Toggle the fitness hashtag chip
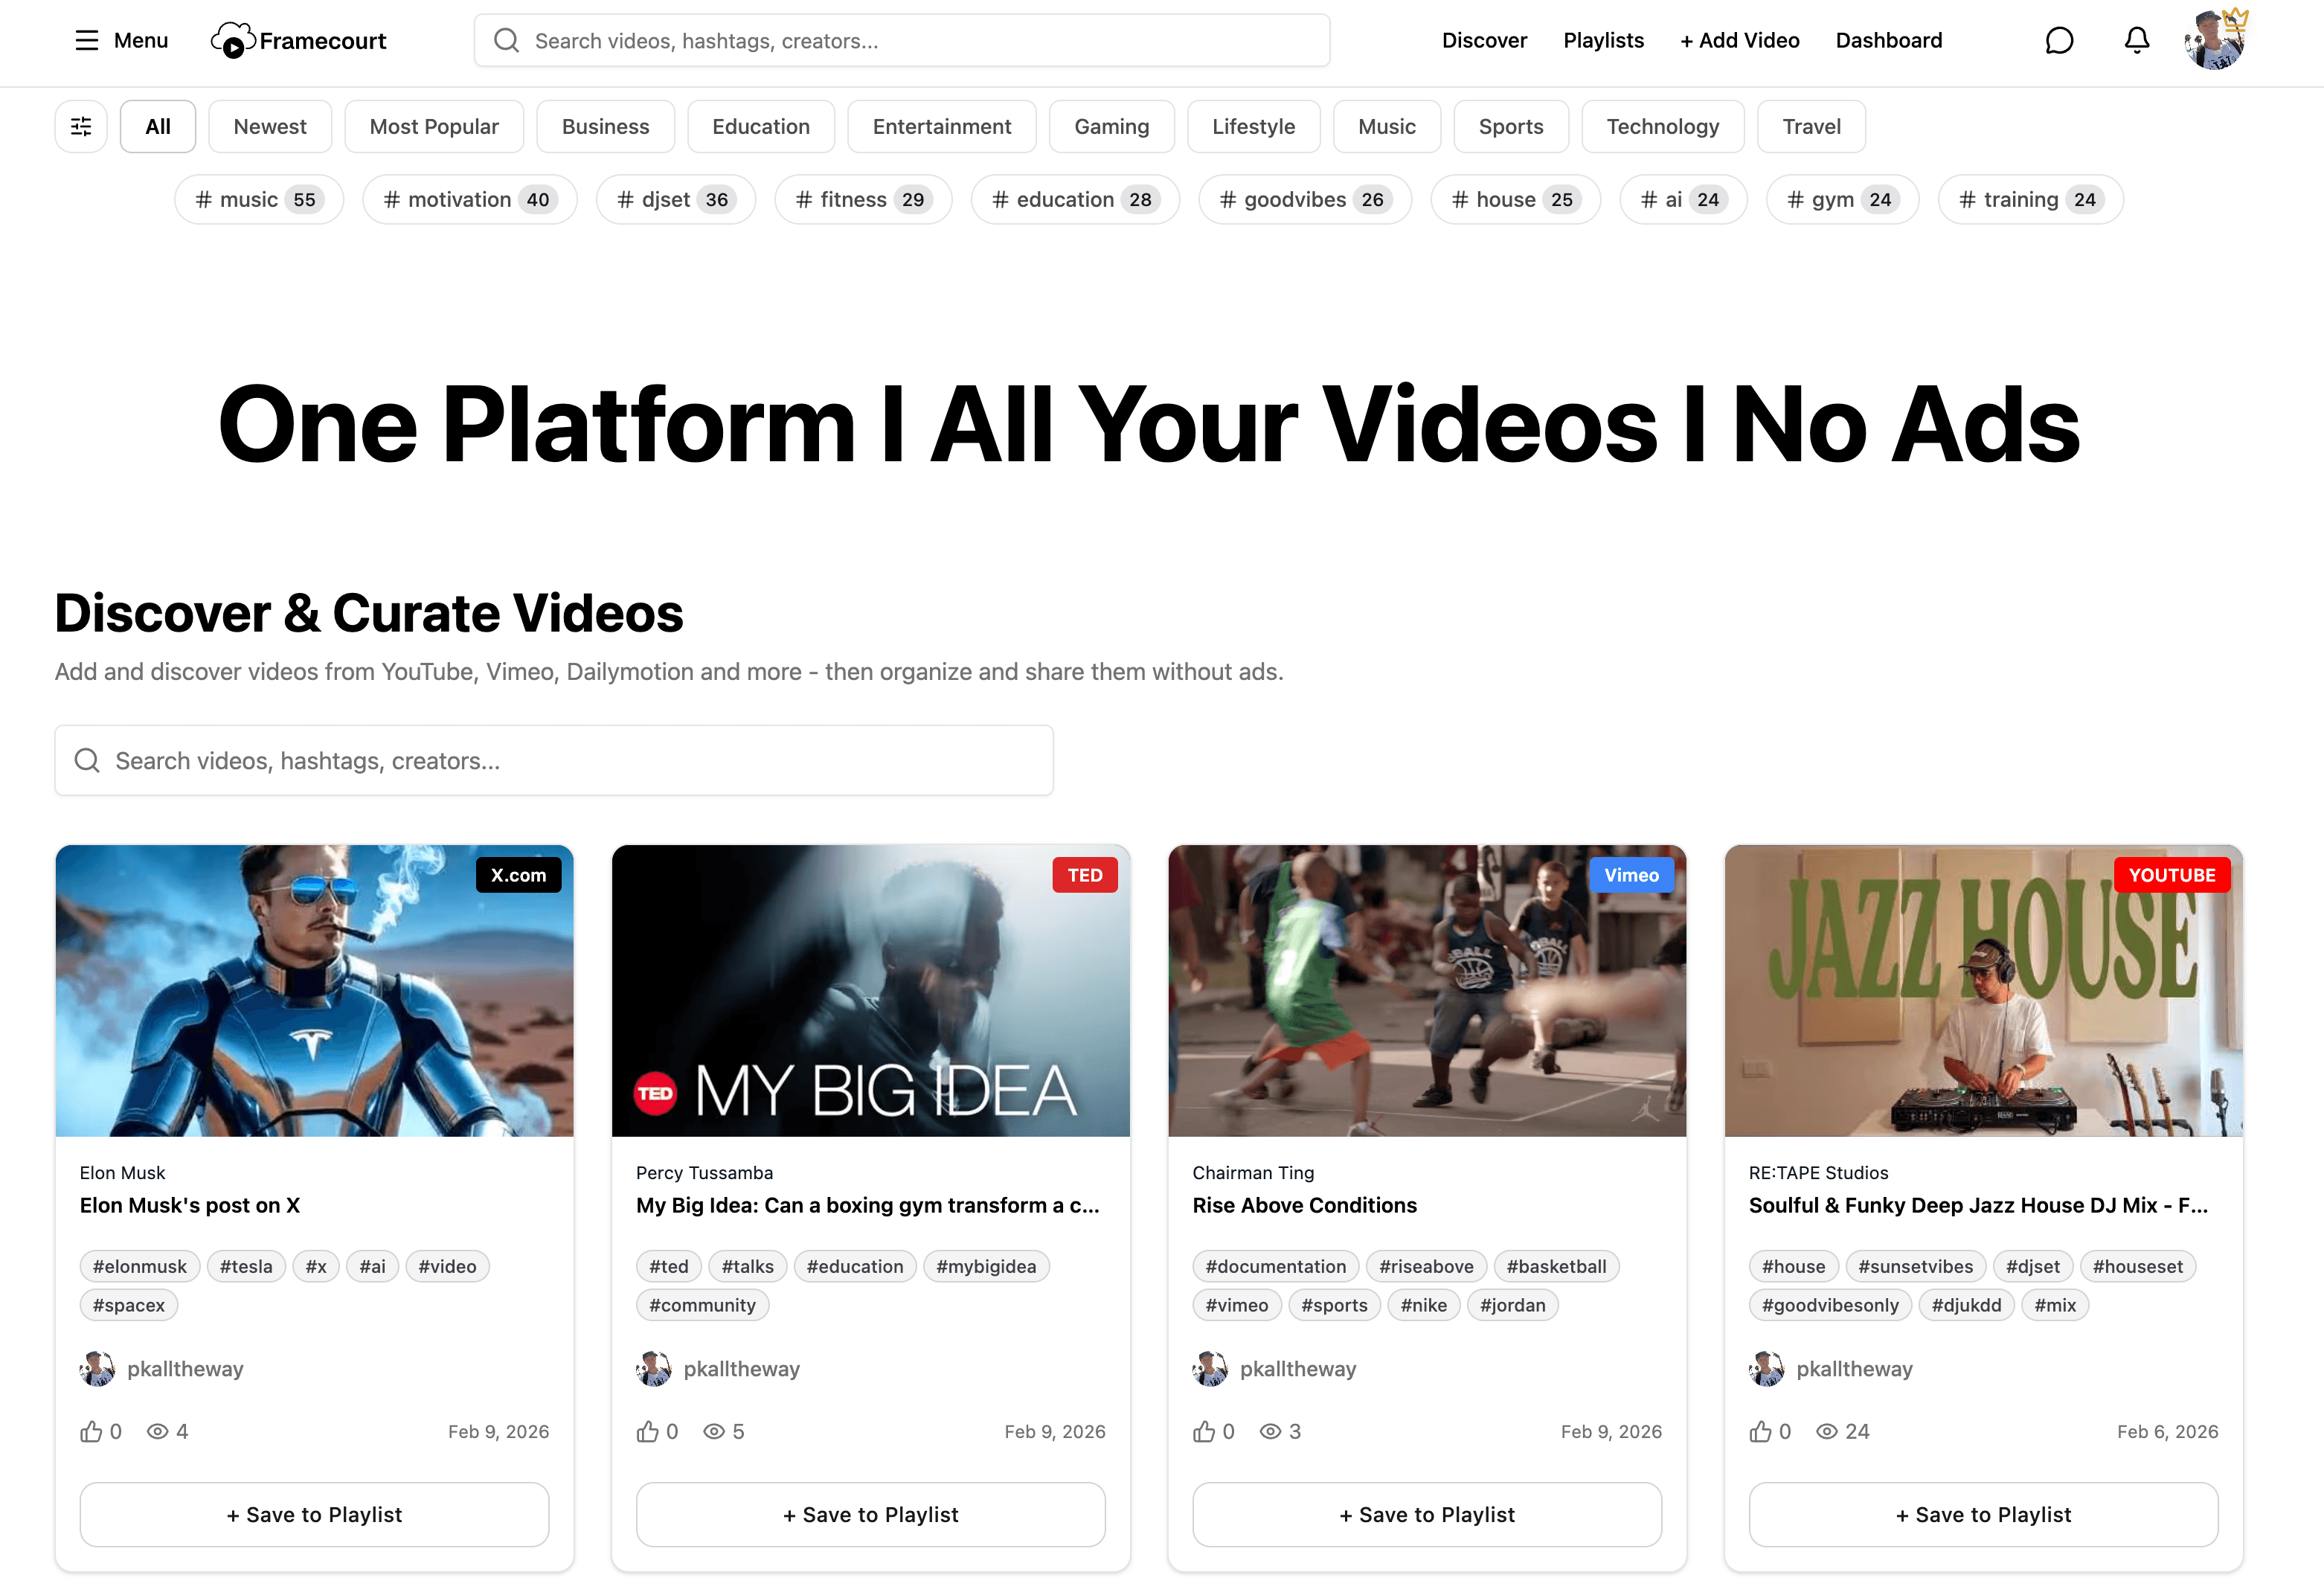2324x1595 pixels. 862,199
